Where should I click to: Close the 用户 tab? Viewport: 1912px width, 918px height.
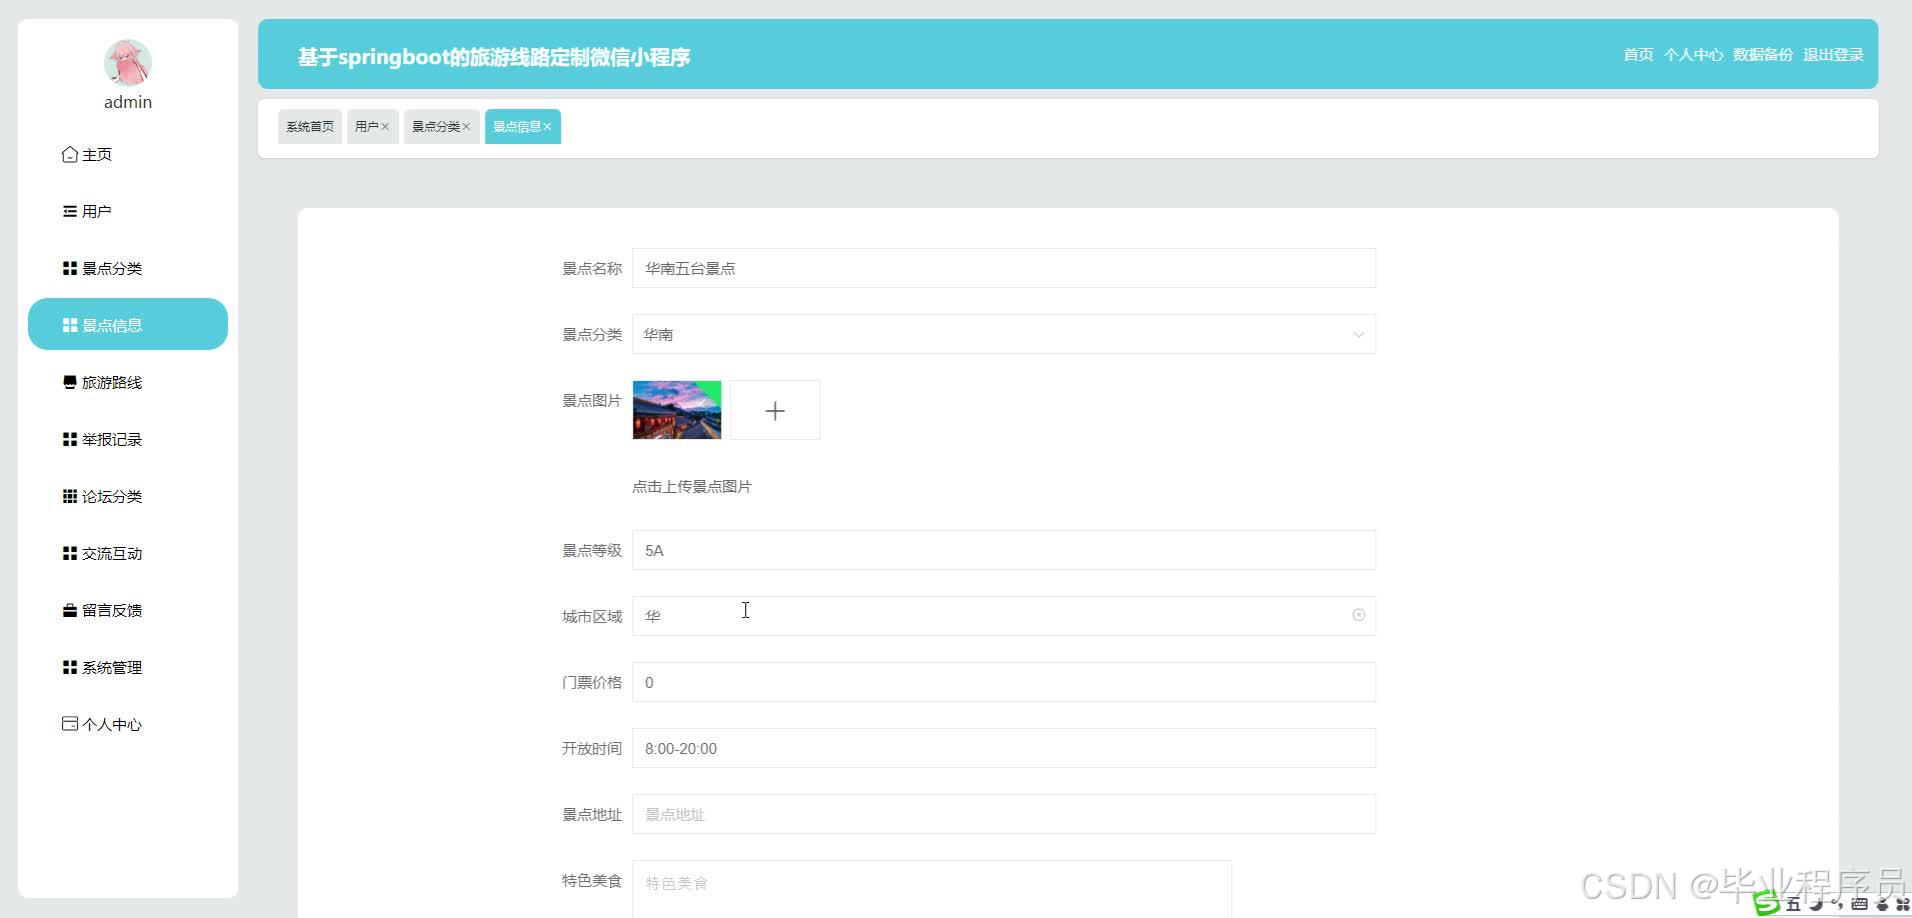385,127
